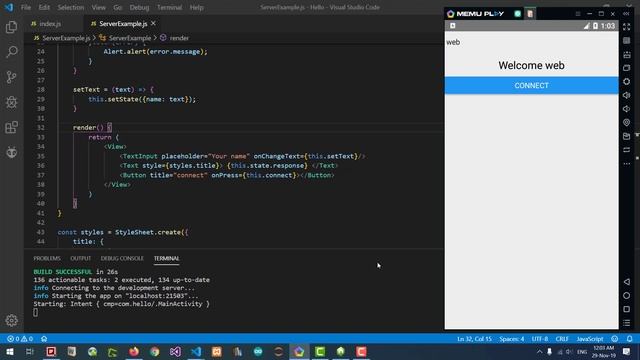This screenshot has width=640, height=360.
Task: Open the Selection menu
Action: pos(71,7)
